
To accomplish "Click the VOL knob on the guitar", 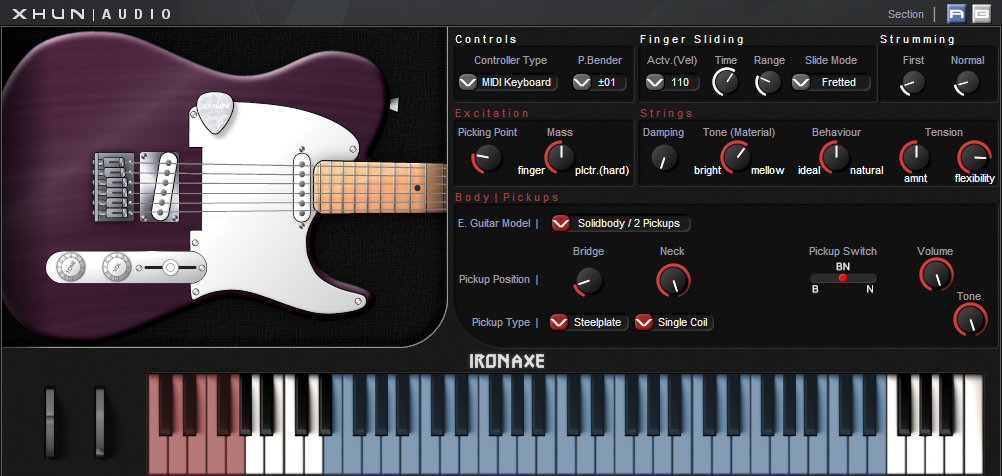I will point(116,267).
